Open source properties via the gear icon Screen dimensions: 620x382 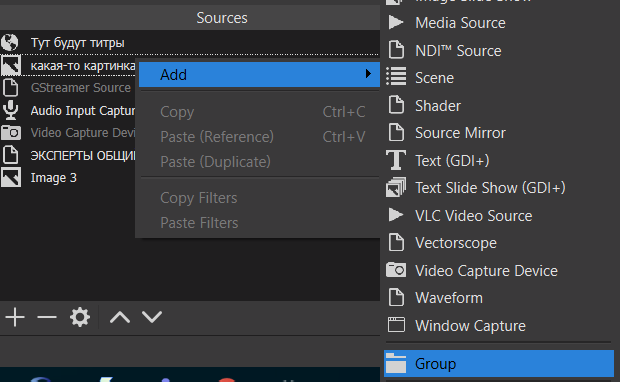[79, 317]
